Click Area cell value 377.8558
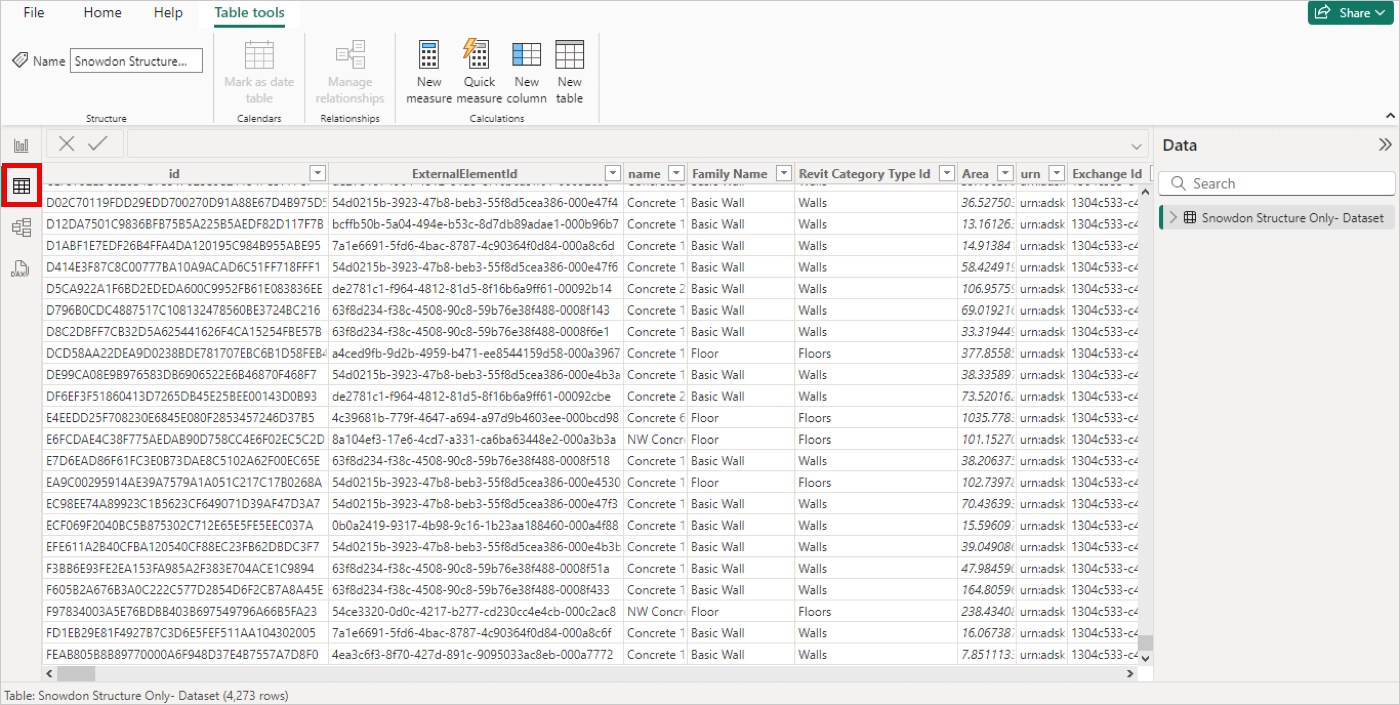The image size is (1400, 705). pyautogui.click(x=987, y=353)
